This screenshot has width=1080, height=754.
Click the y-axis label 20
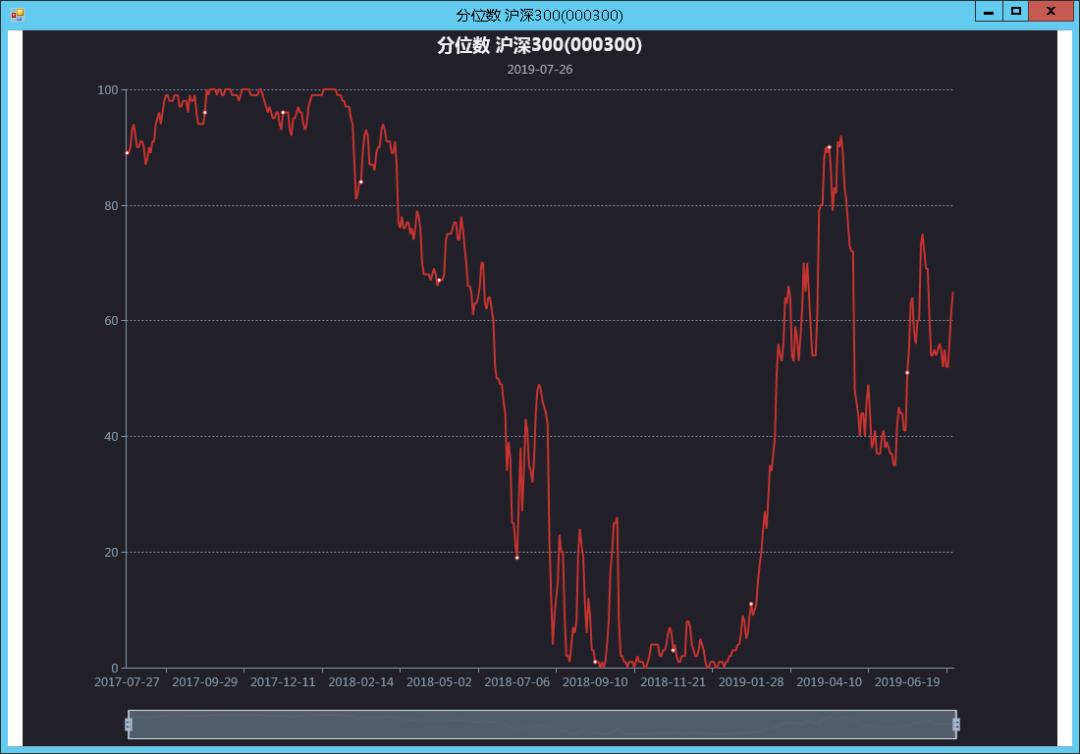pos(112,552)
